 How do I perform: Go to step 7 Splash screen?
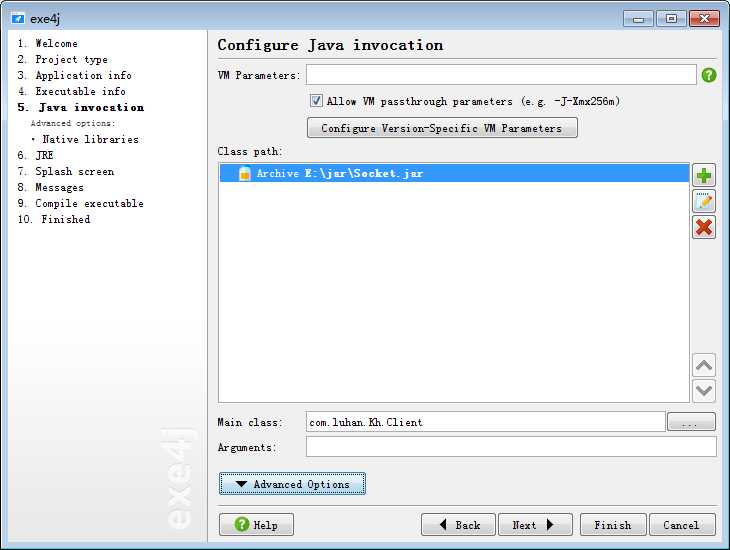[66, 171]
